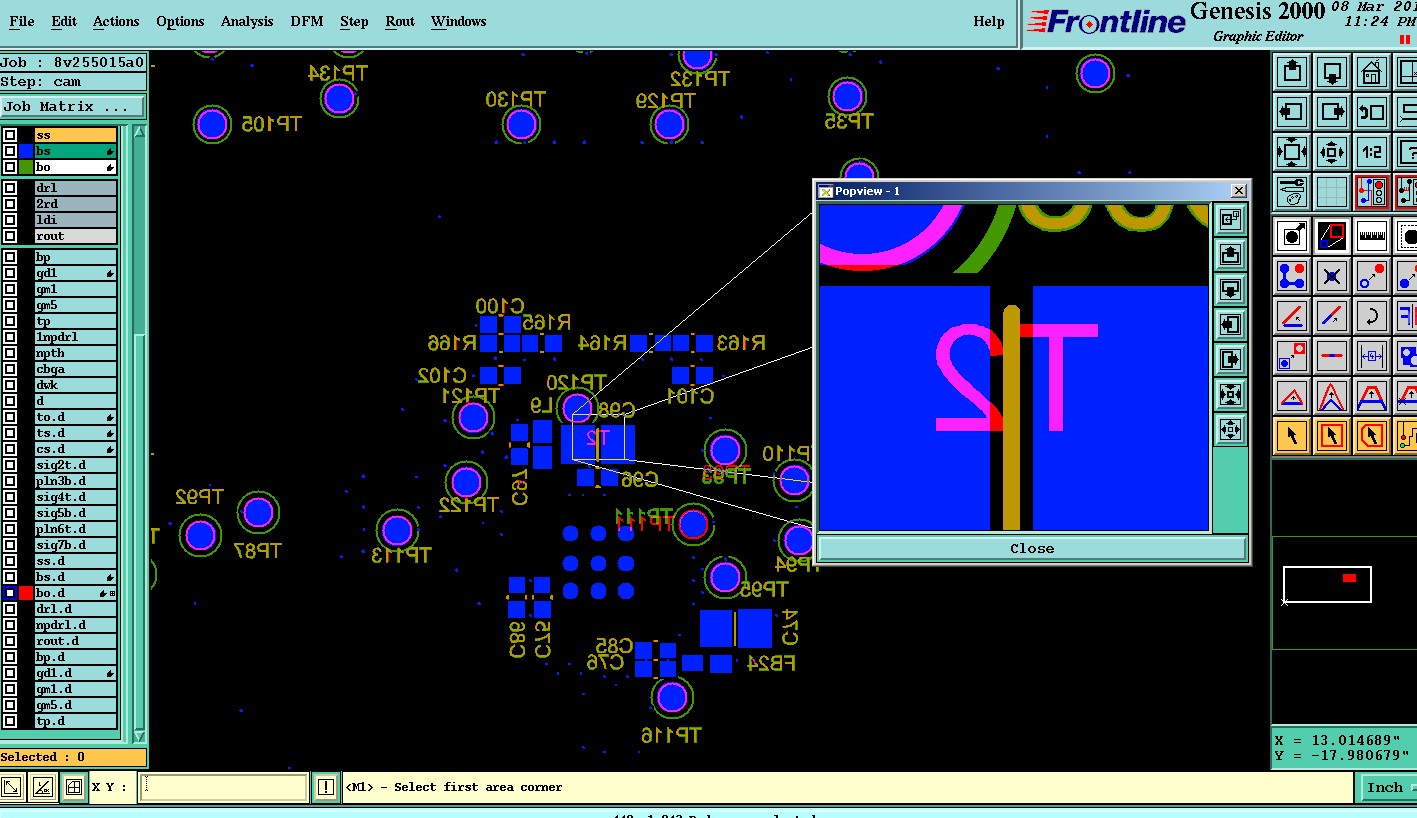Toggle the checkbox for layer bo

pos(10,167)
